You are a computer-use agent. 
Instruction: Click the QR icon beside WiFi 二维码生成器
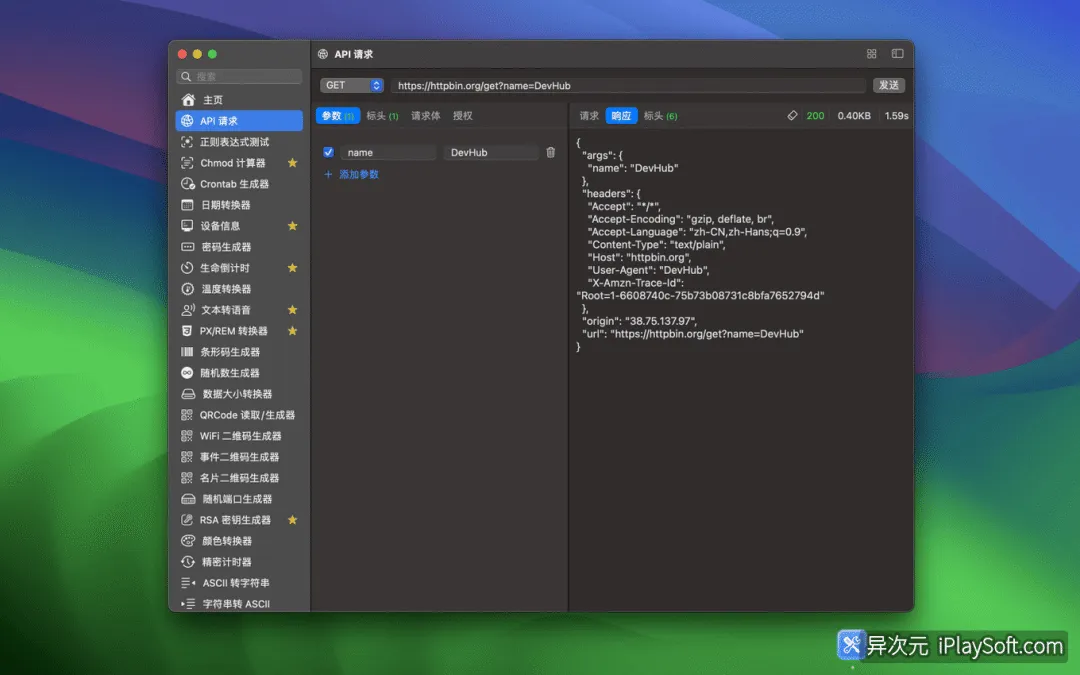pos(187,436)
